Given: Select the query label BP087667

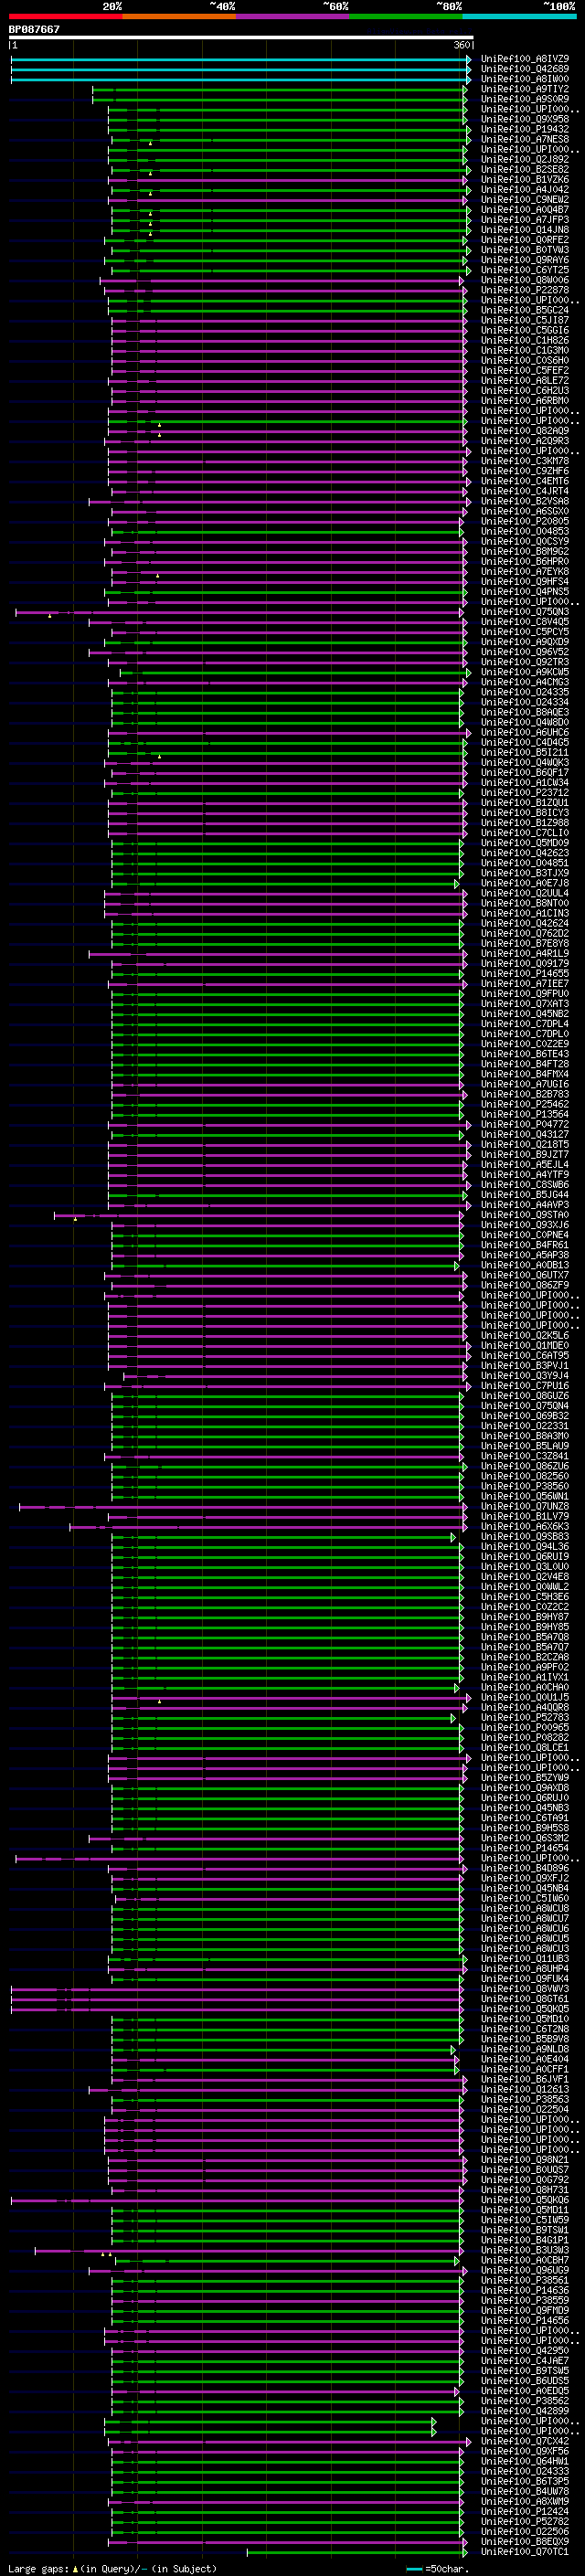Looking at the screenshot, I should pyautogui.click(x=34, y=29).
